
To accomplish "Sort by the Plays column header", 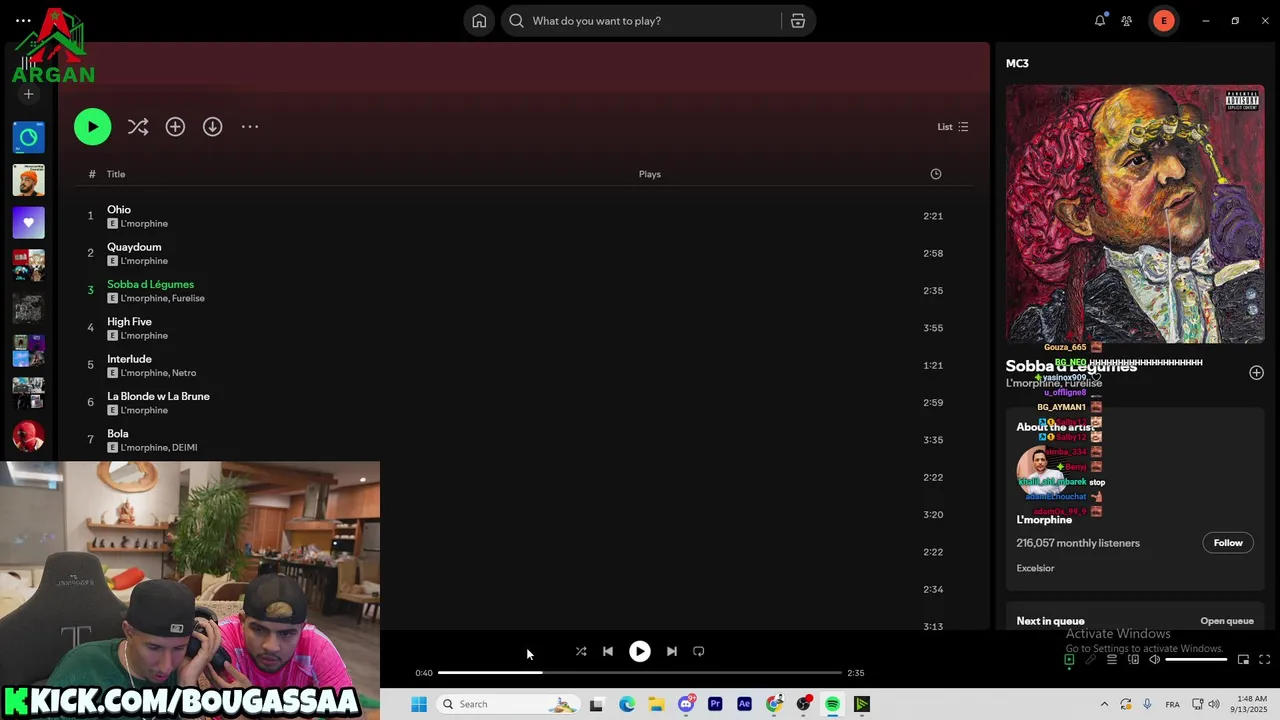I will (x=650, y=174).
